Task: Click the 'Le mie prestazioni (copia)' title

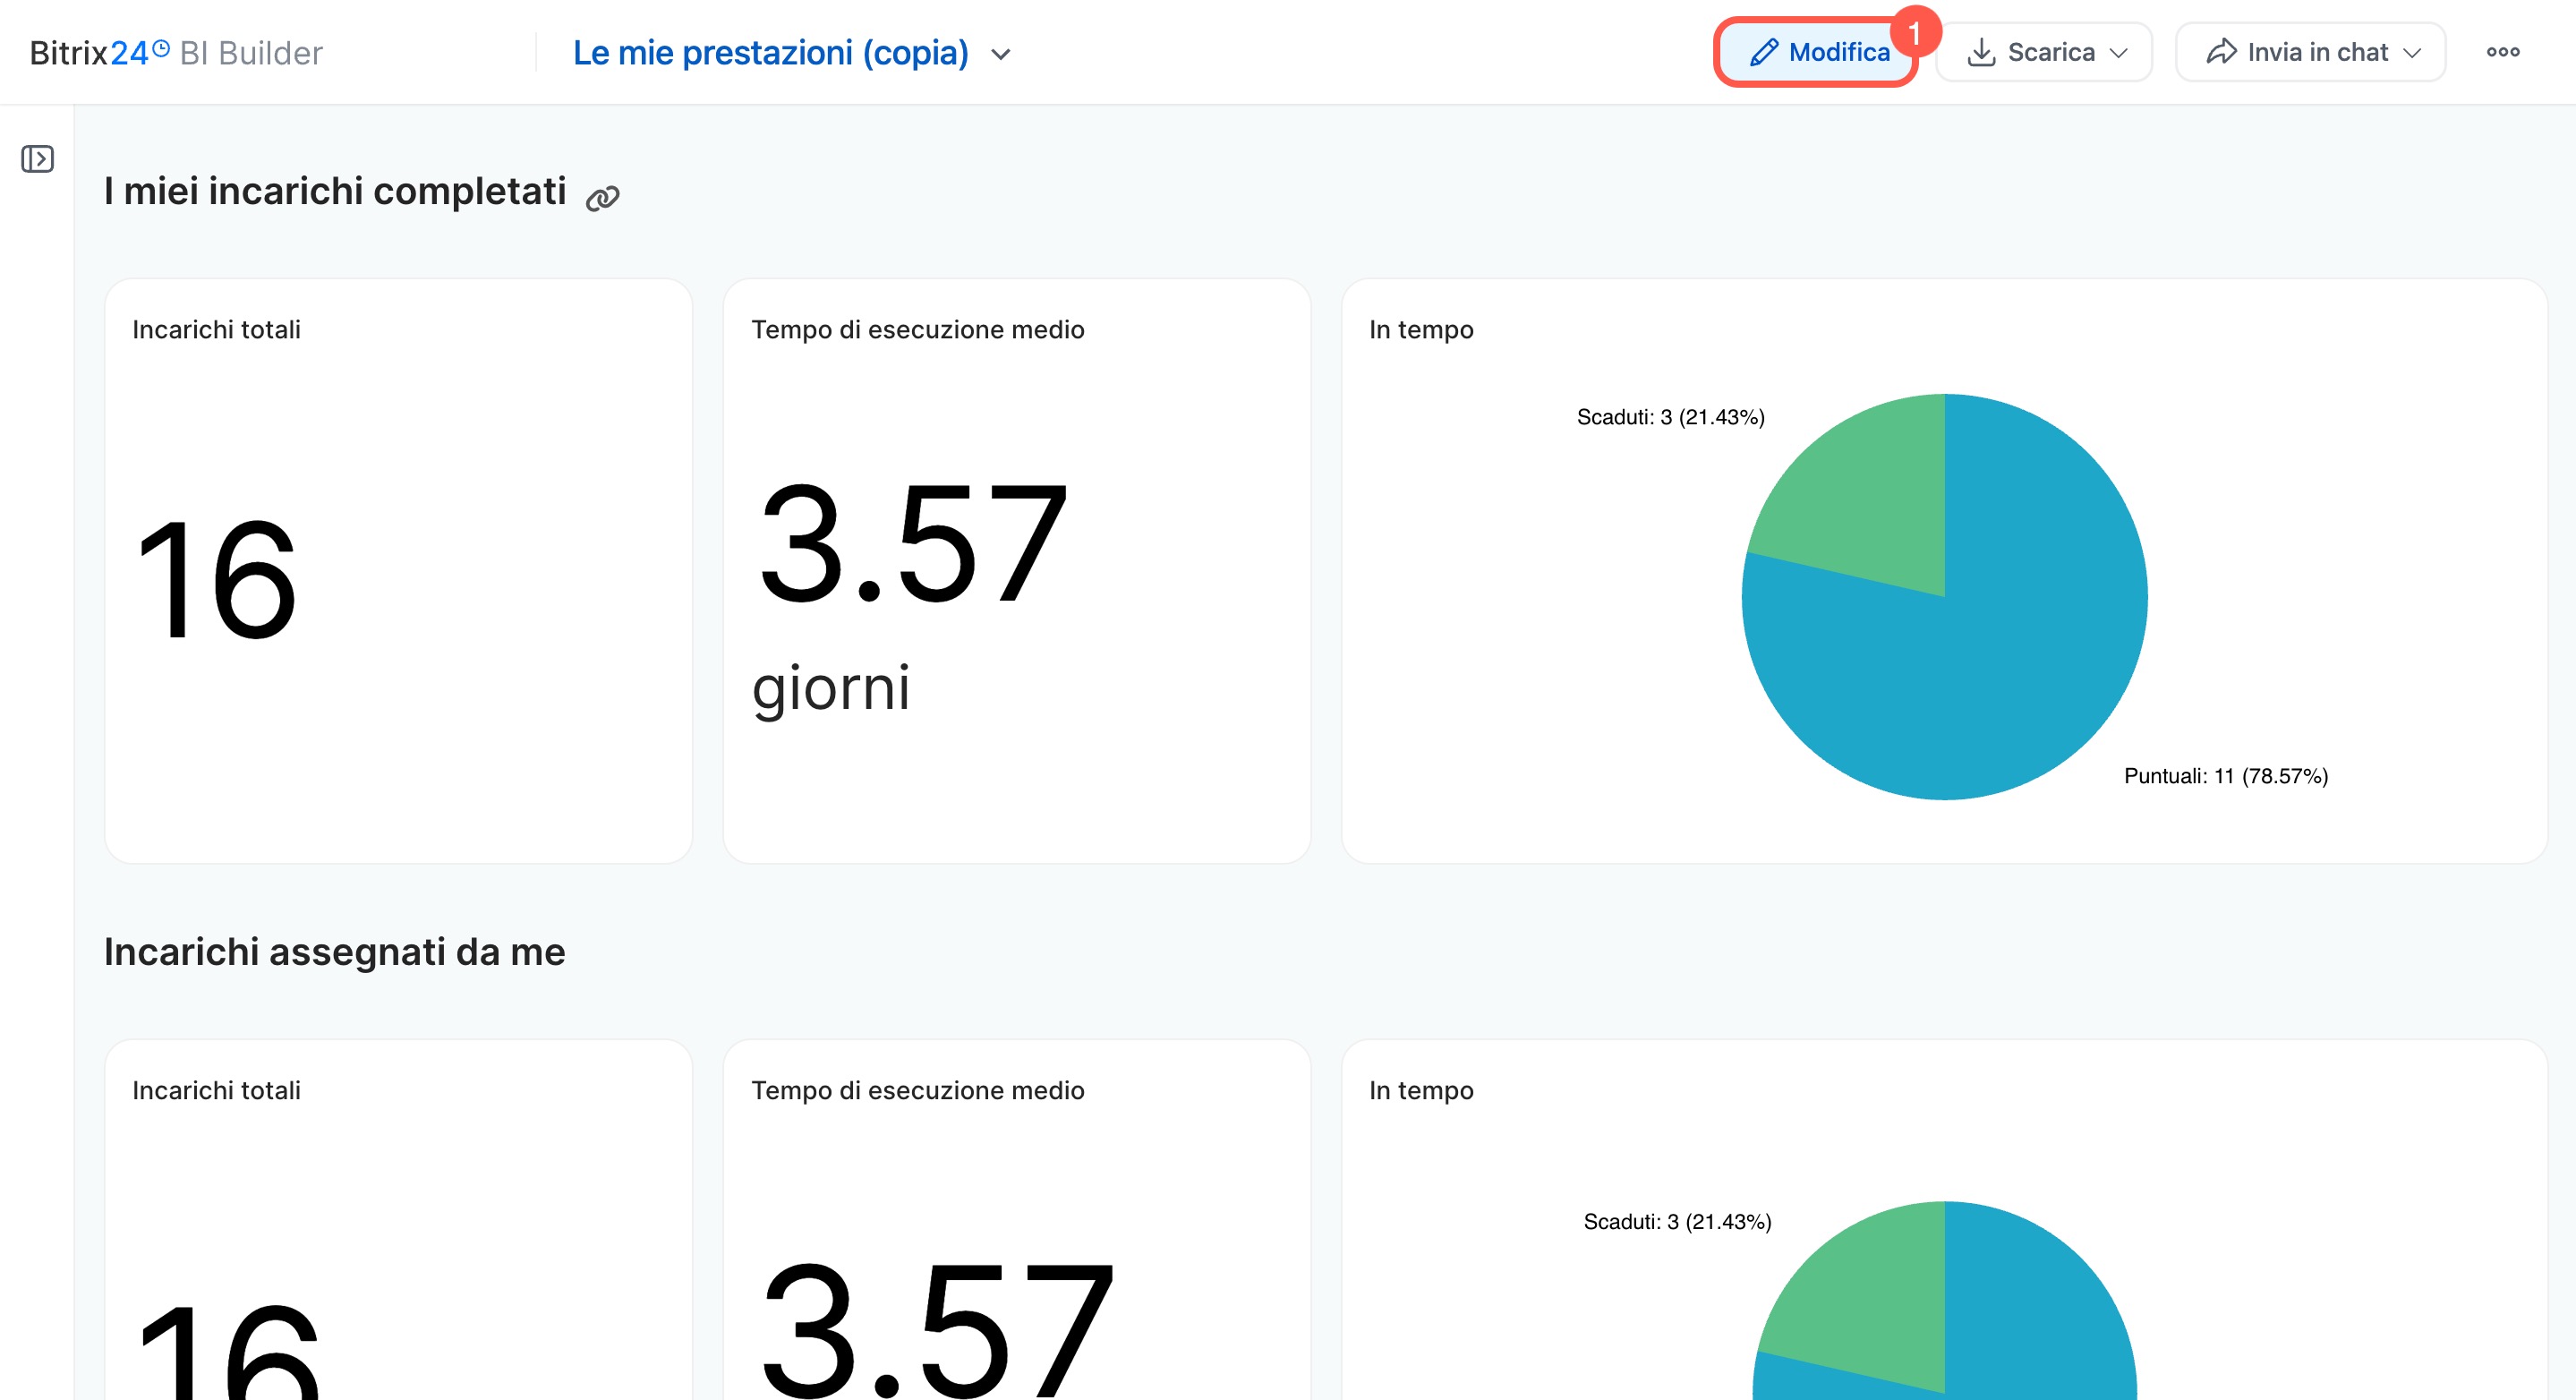Action: [770, 52]
